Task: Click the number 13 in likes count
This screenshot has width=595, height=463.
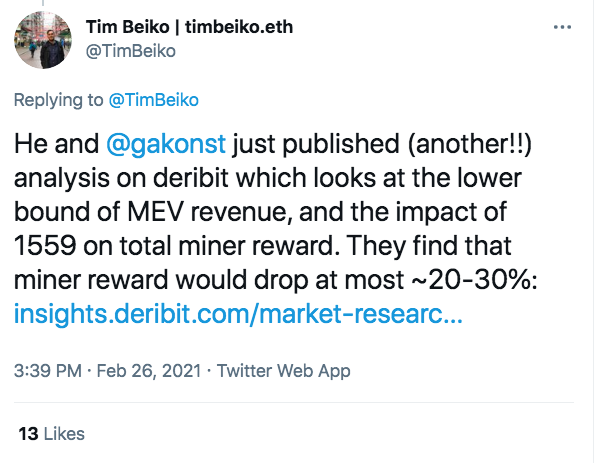Action: [28, 434]
